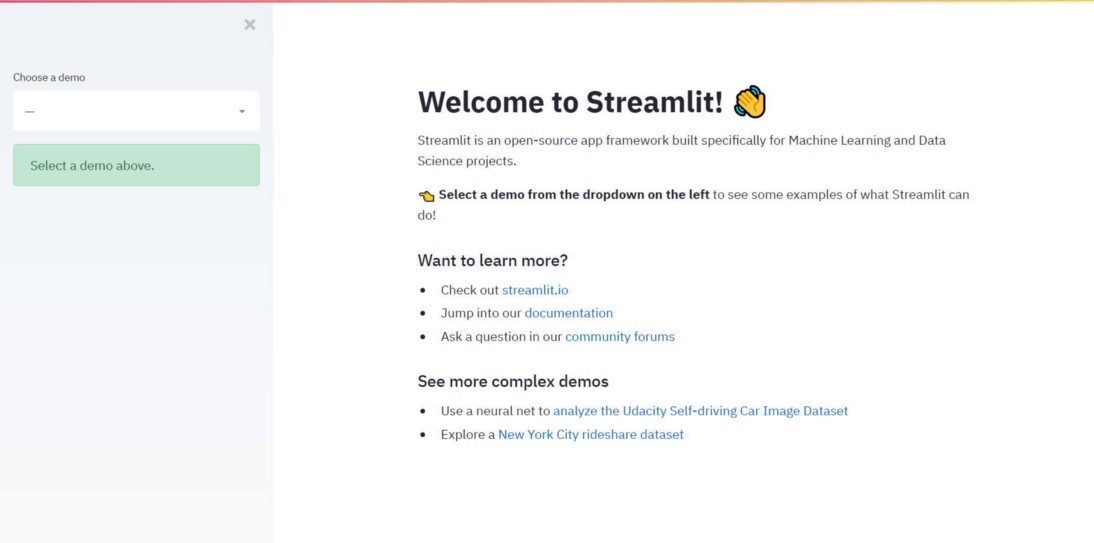Image resolution: width=1094 pixels, height=543 pixels.
Task: Click the 'Streamlit is an open-source app framework' paragraph
Action: click(x=682, y=150)
